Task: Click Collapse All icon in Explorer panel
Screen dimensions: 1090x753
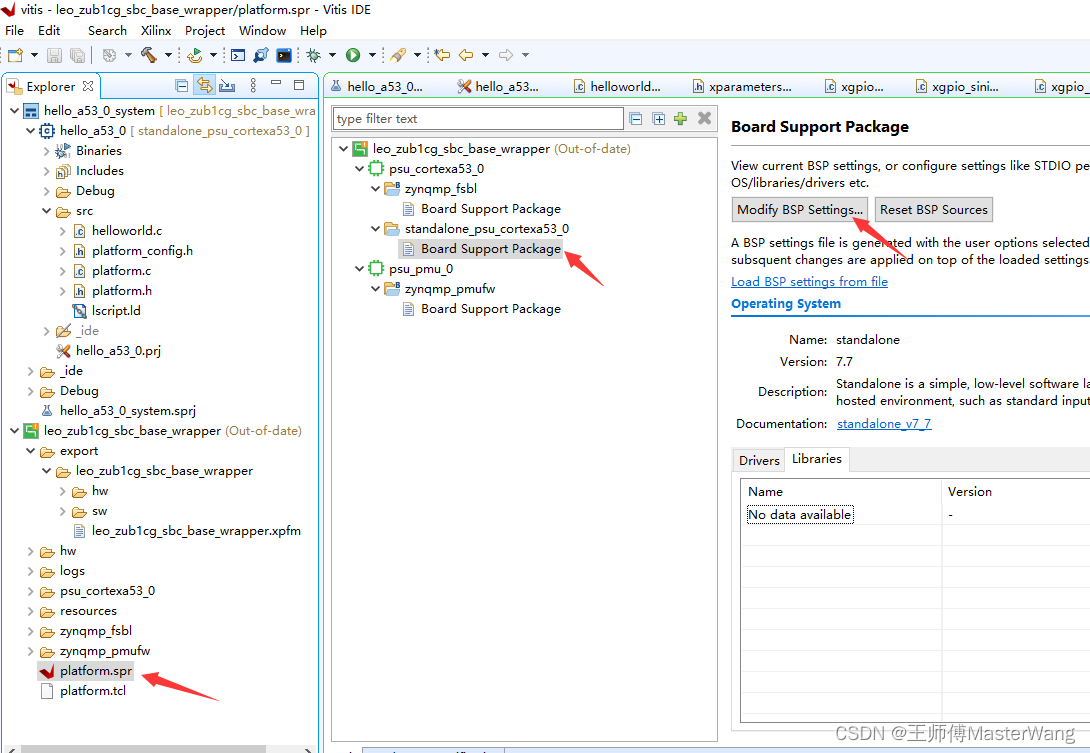Action: tap(181, 86)
